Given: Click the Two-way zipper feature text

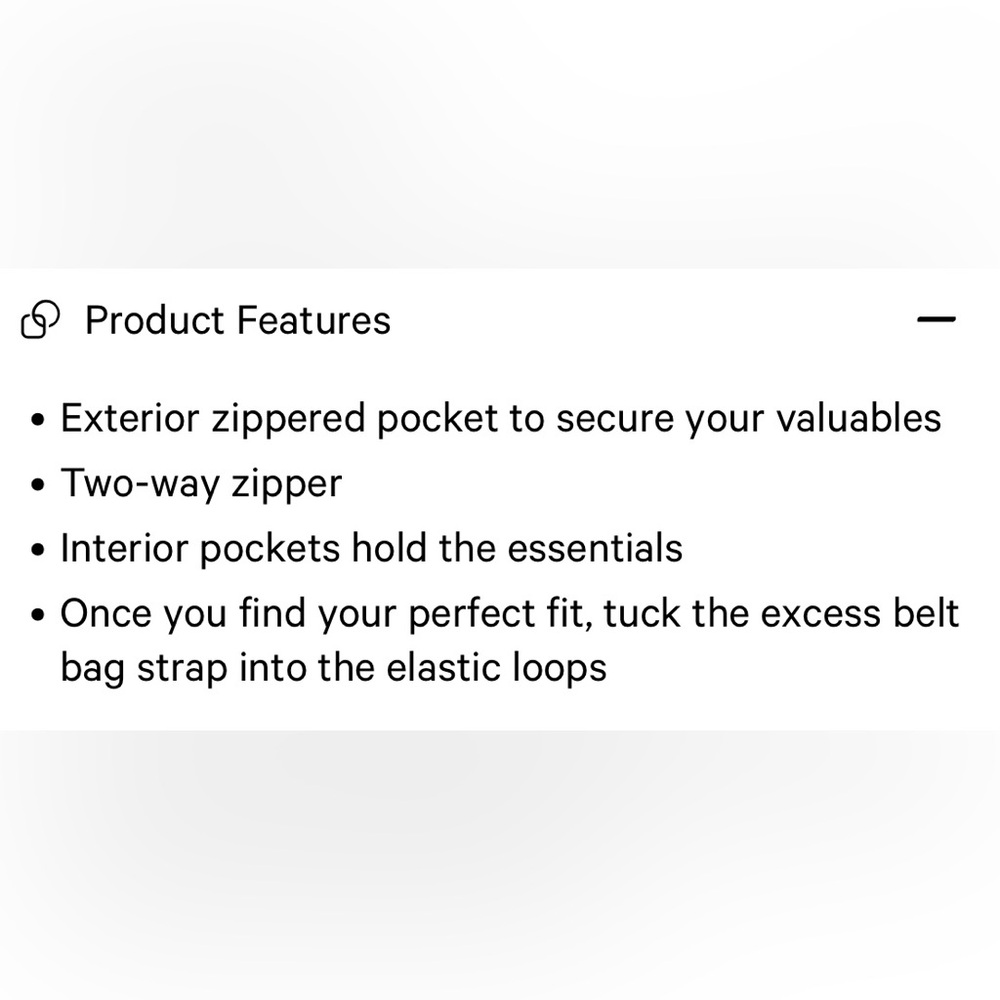Looking at the screenshot, I should (201, 483).
